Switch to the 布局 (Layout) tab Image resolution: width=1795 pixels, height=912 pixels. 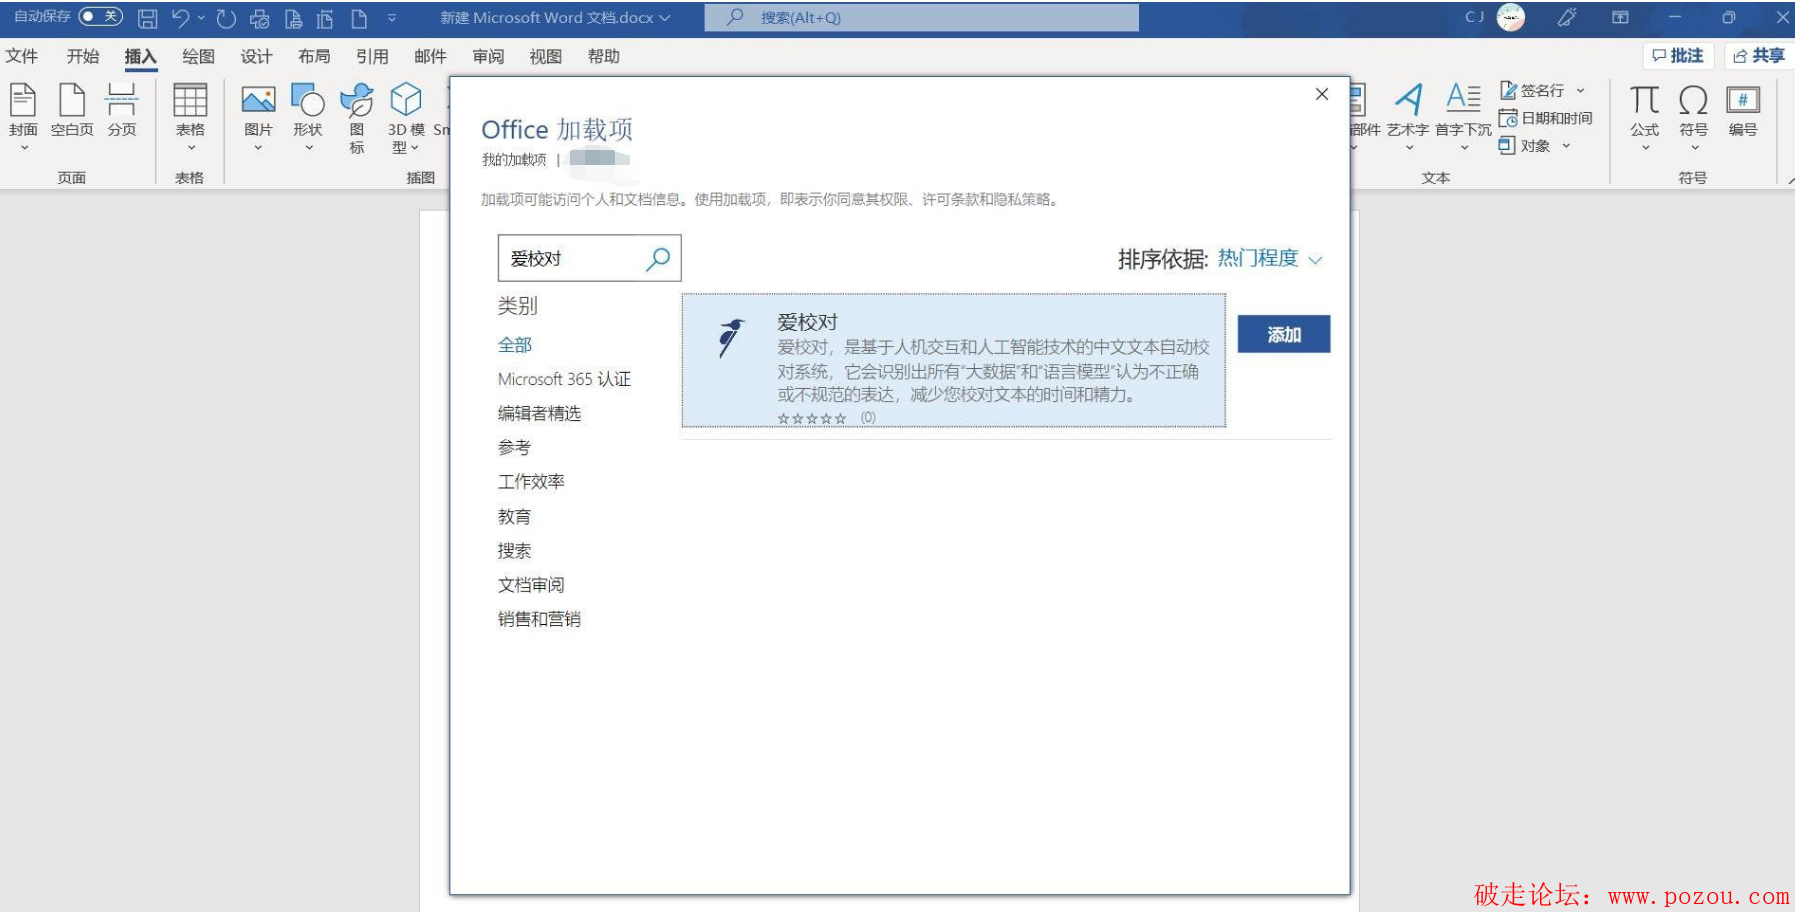314,56
